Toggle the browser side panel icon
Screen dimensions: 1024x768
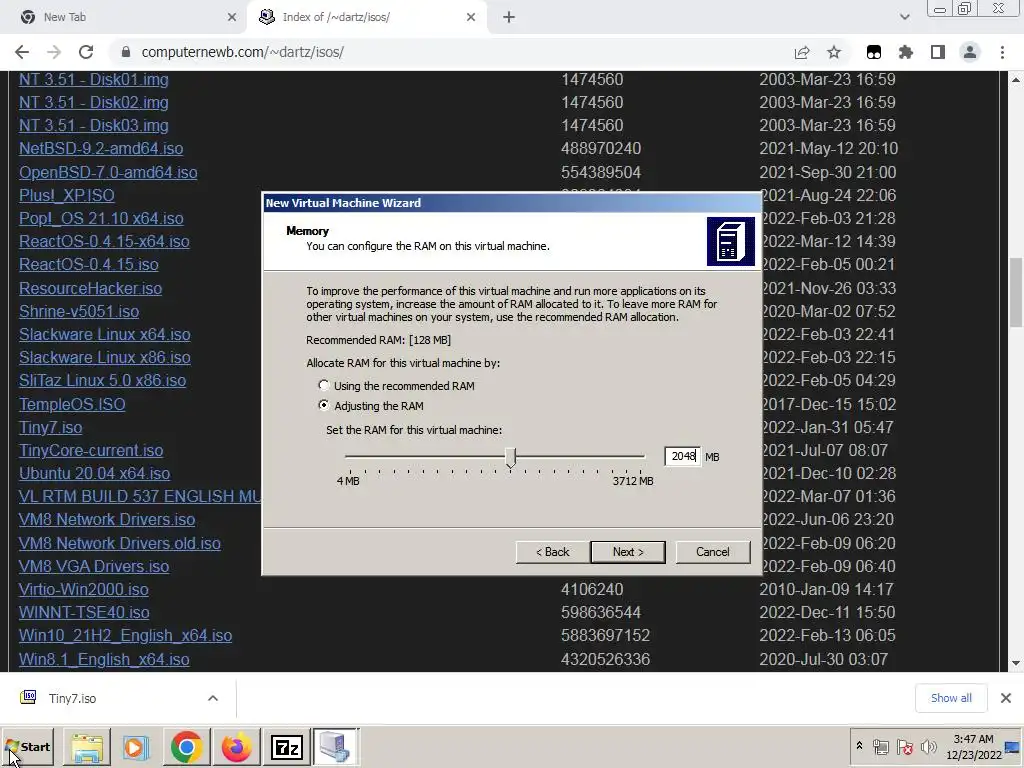click(x=938, y=52)
